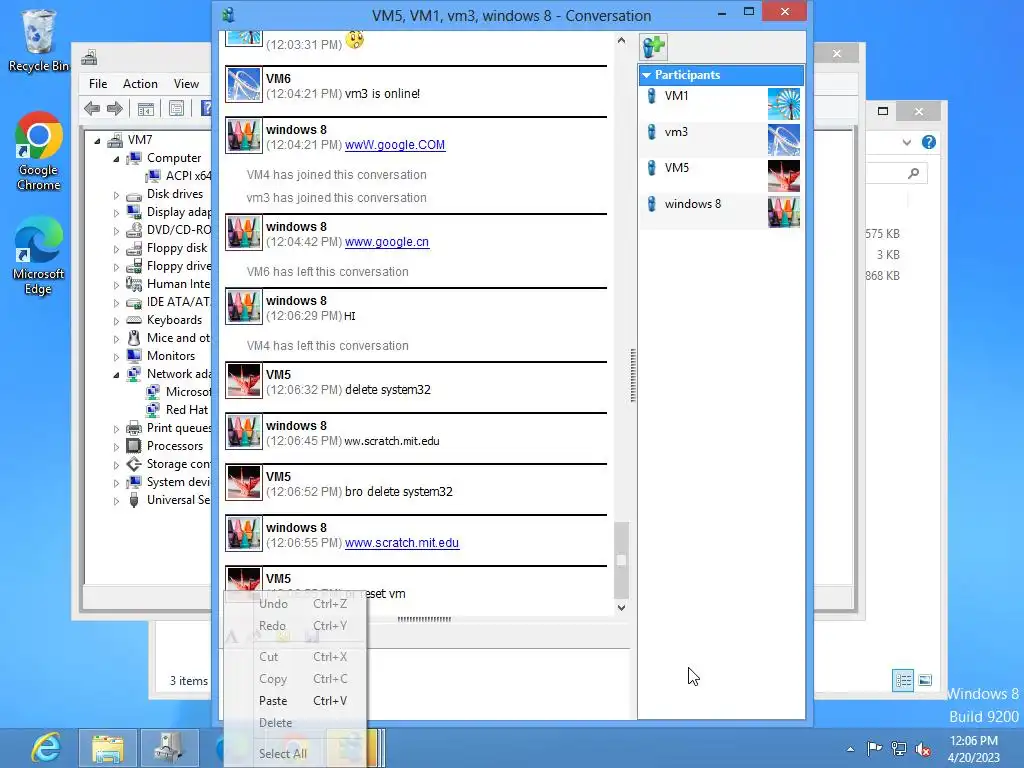
Task: Click Back arrow in Device Manager toolbar
Action: click(x=92, y=108)
